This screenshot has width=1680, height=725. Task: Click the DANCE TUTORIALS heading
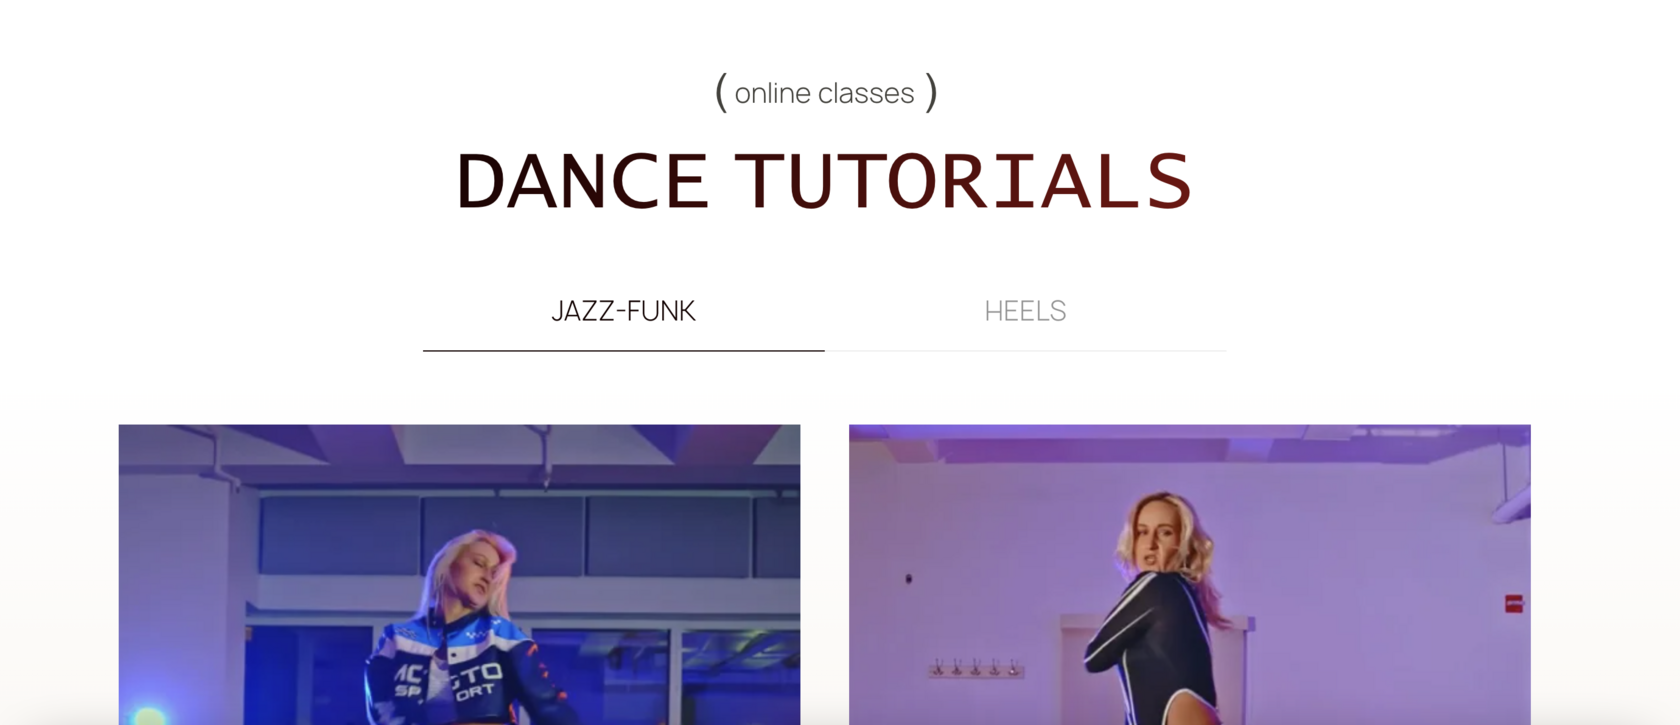(x=824, y=181)
